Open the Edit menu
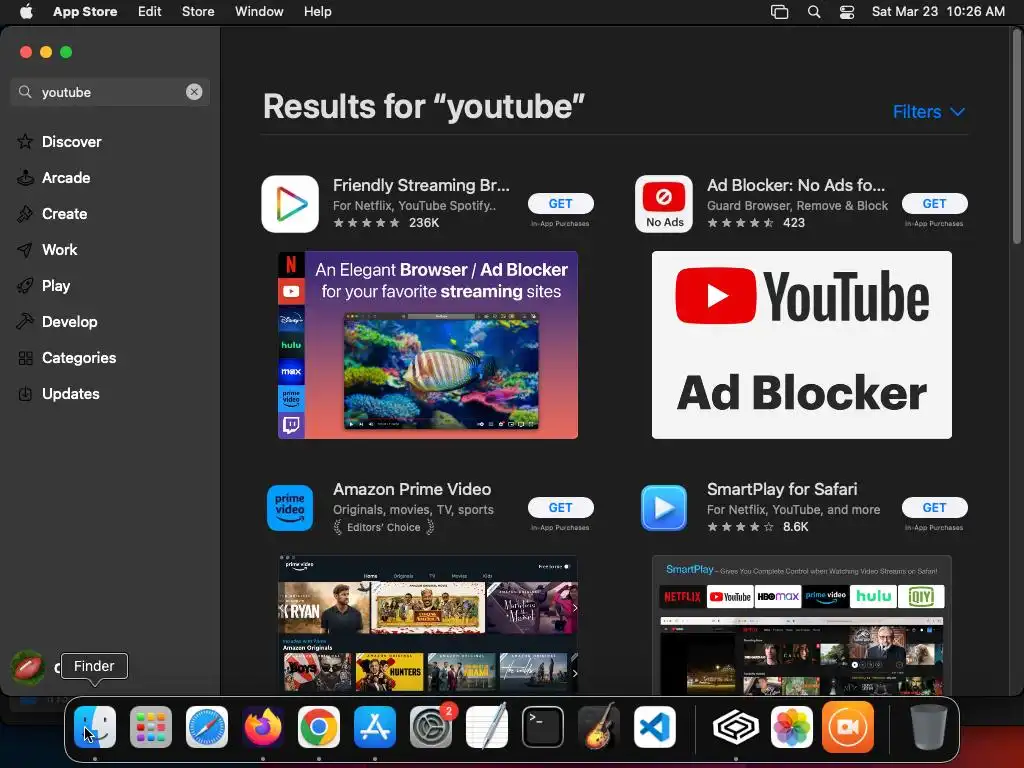This screenshot has height=768, width=1024. coord(150,12)
